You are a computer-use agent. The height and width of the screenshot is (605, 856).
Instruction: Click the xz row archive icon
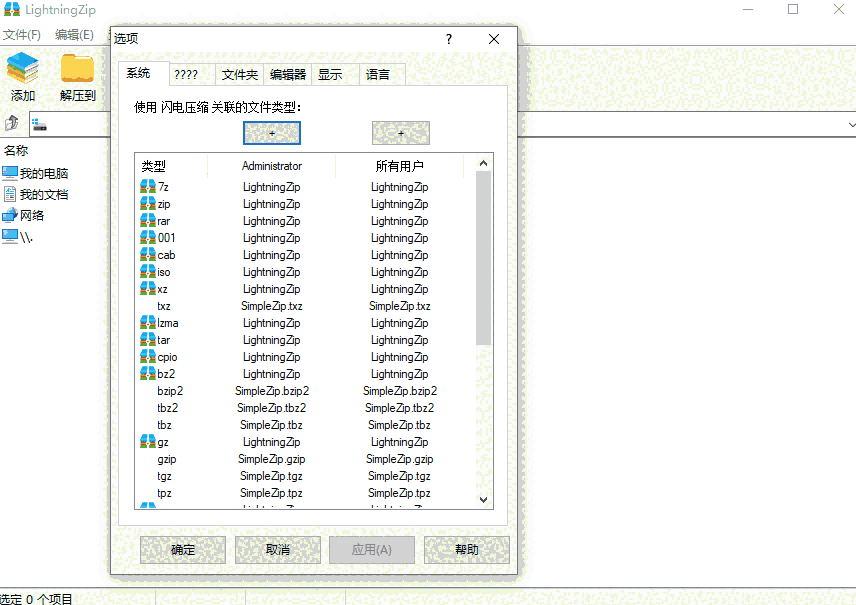148,288
